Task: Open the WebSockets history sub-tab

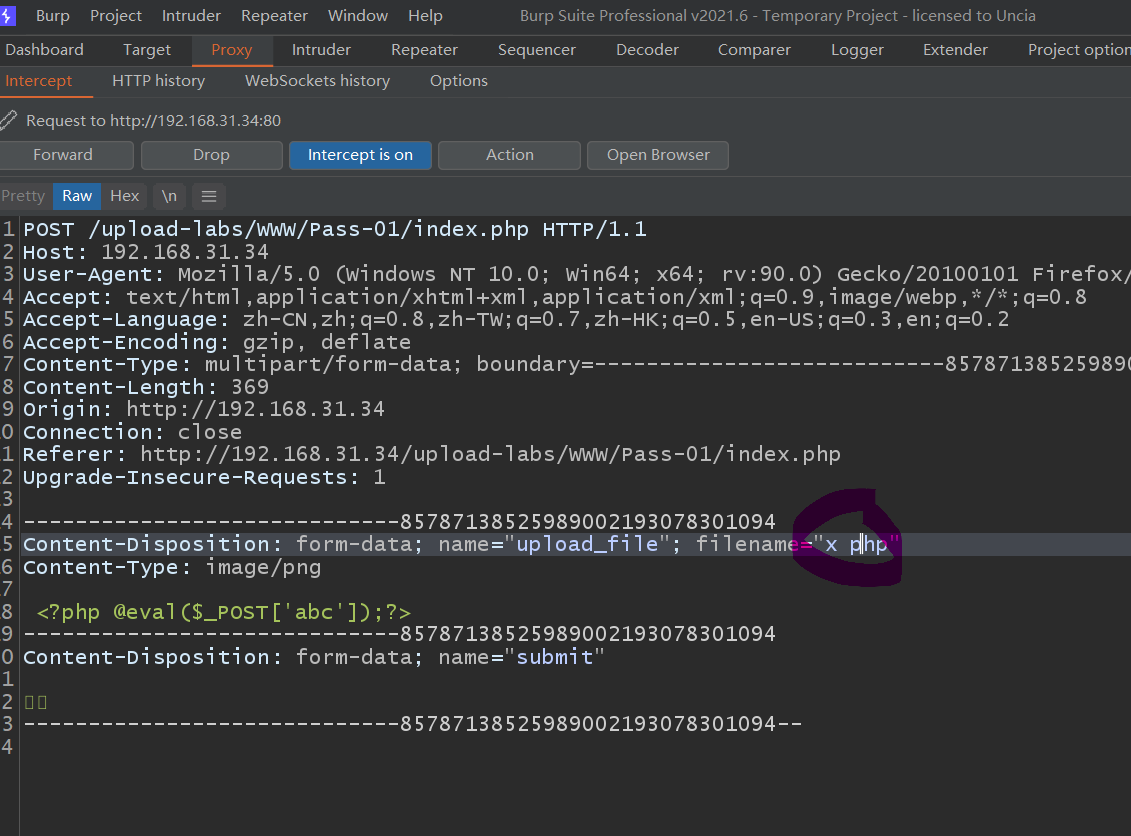Action: pyautogui.click(x=317, y=81)
